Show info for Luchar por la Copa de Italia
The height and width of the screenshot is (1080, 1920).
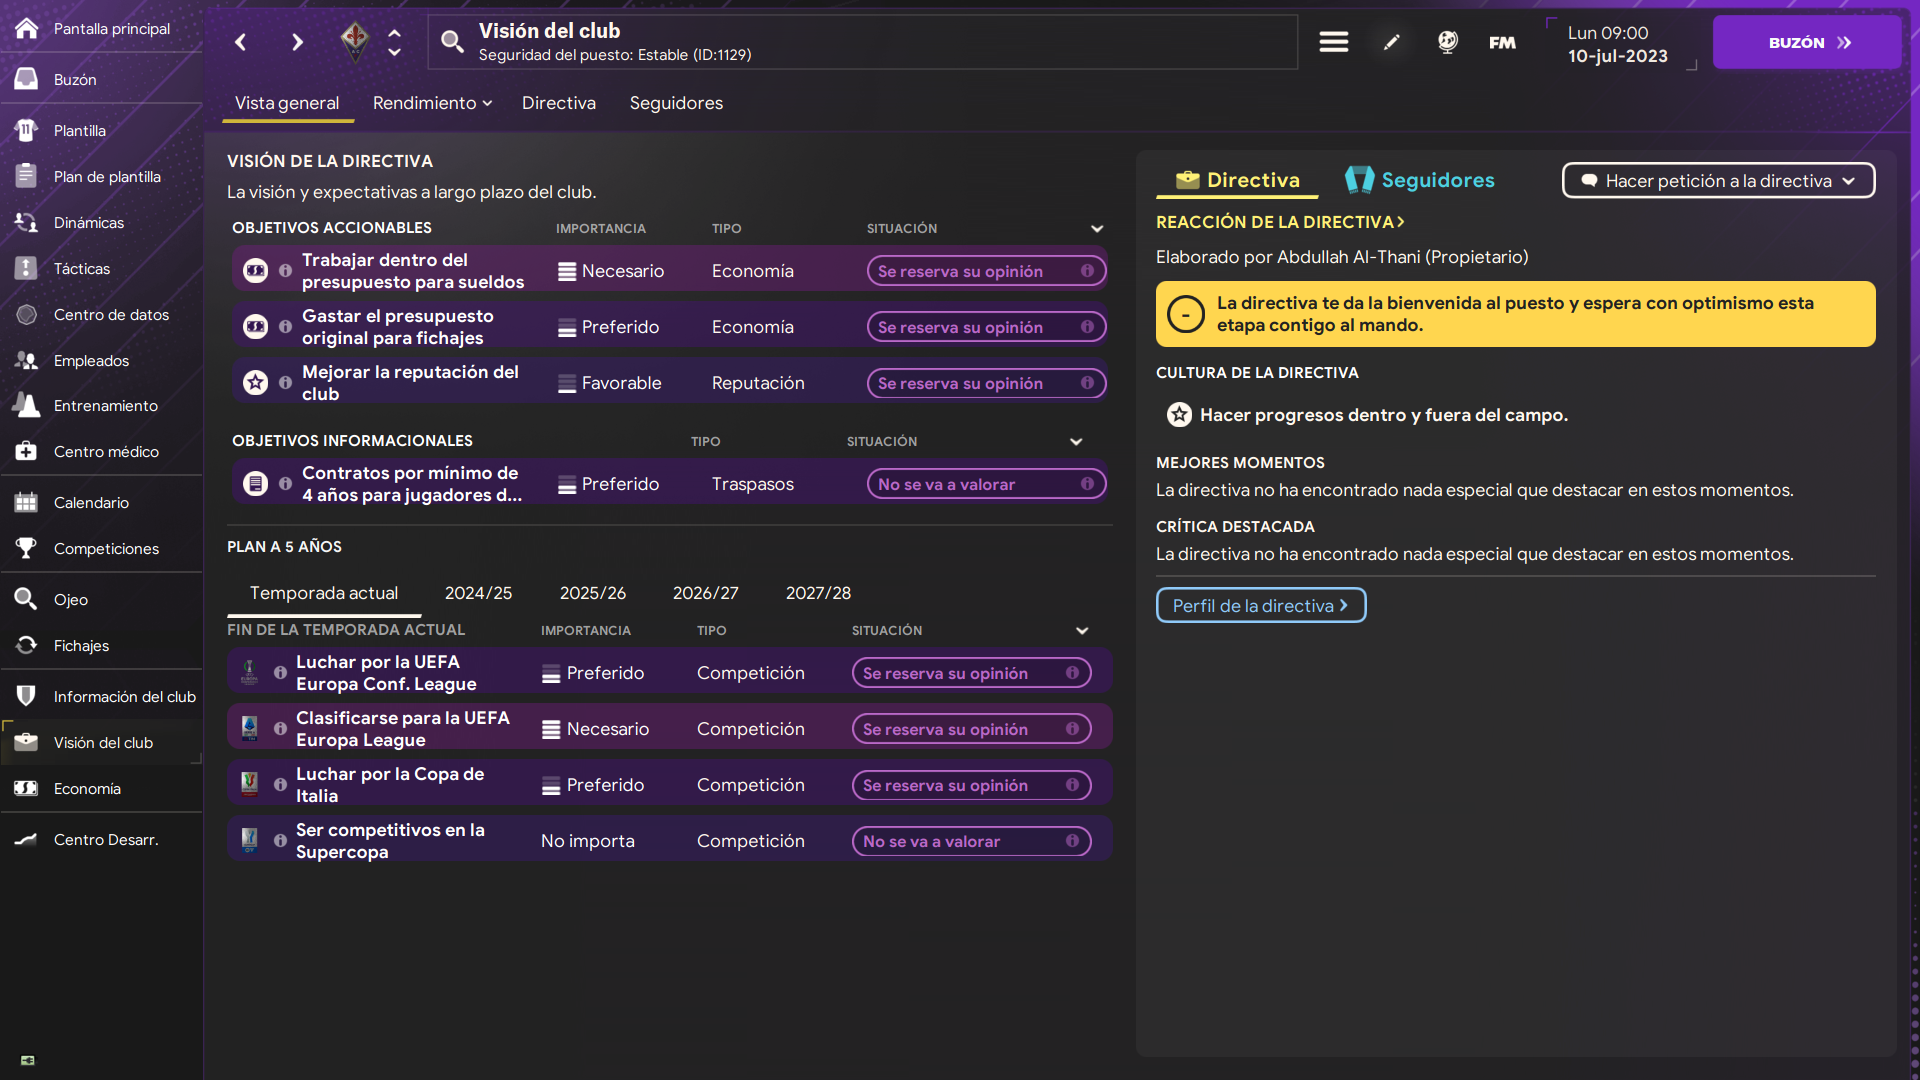pos(280,785)
